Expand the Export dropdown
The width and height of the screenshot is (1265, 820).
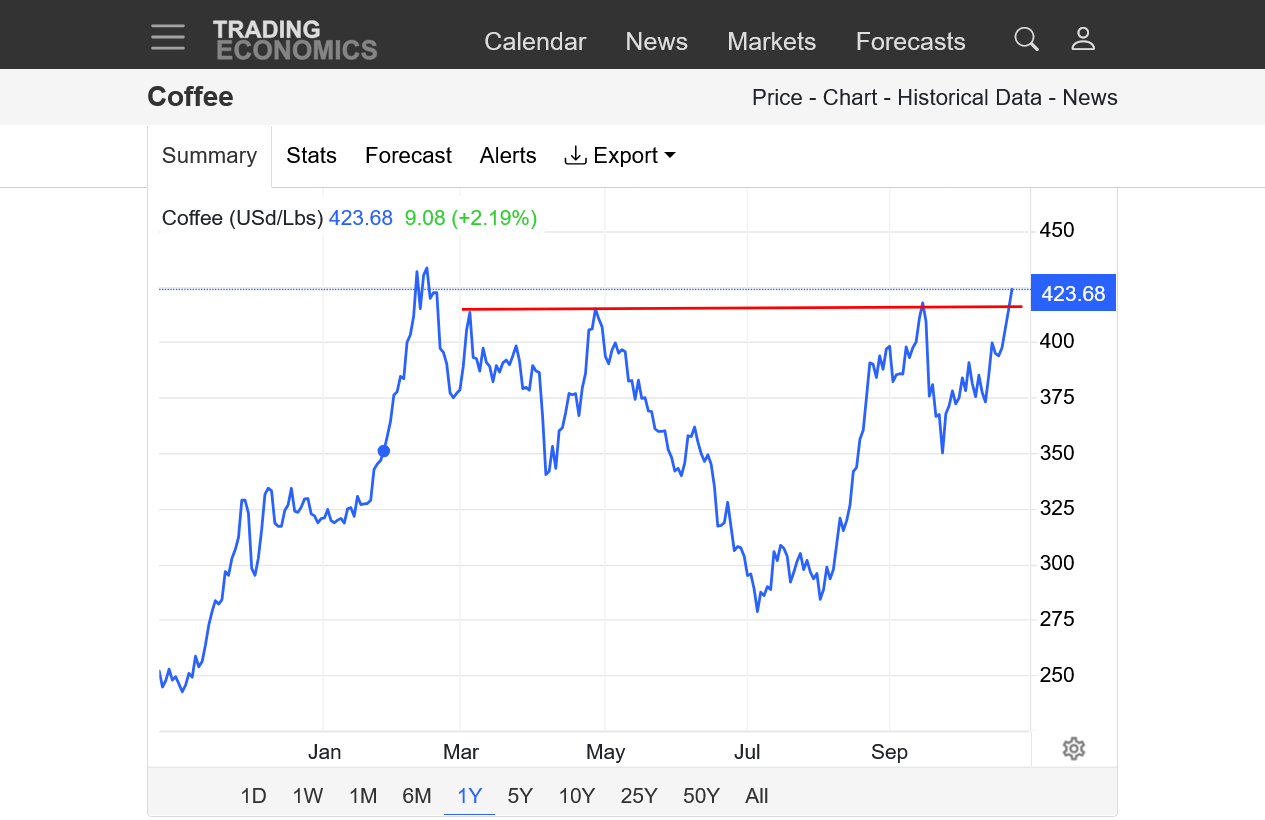coord(620,156)
